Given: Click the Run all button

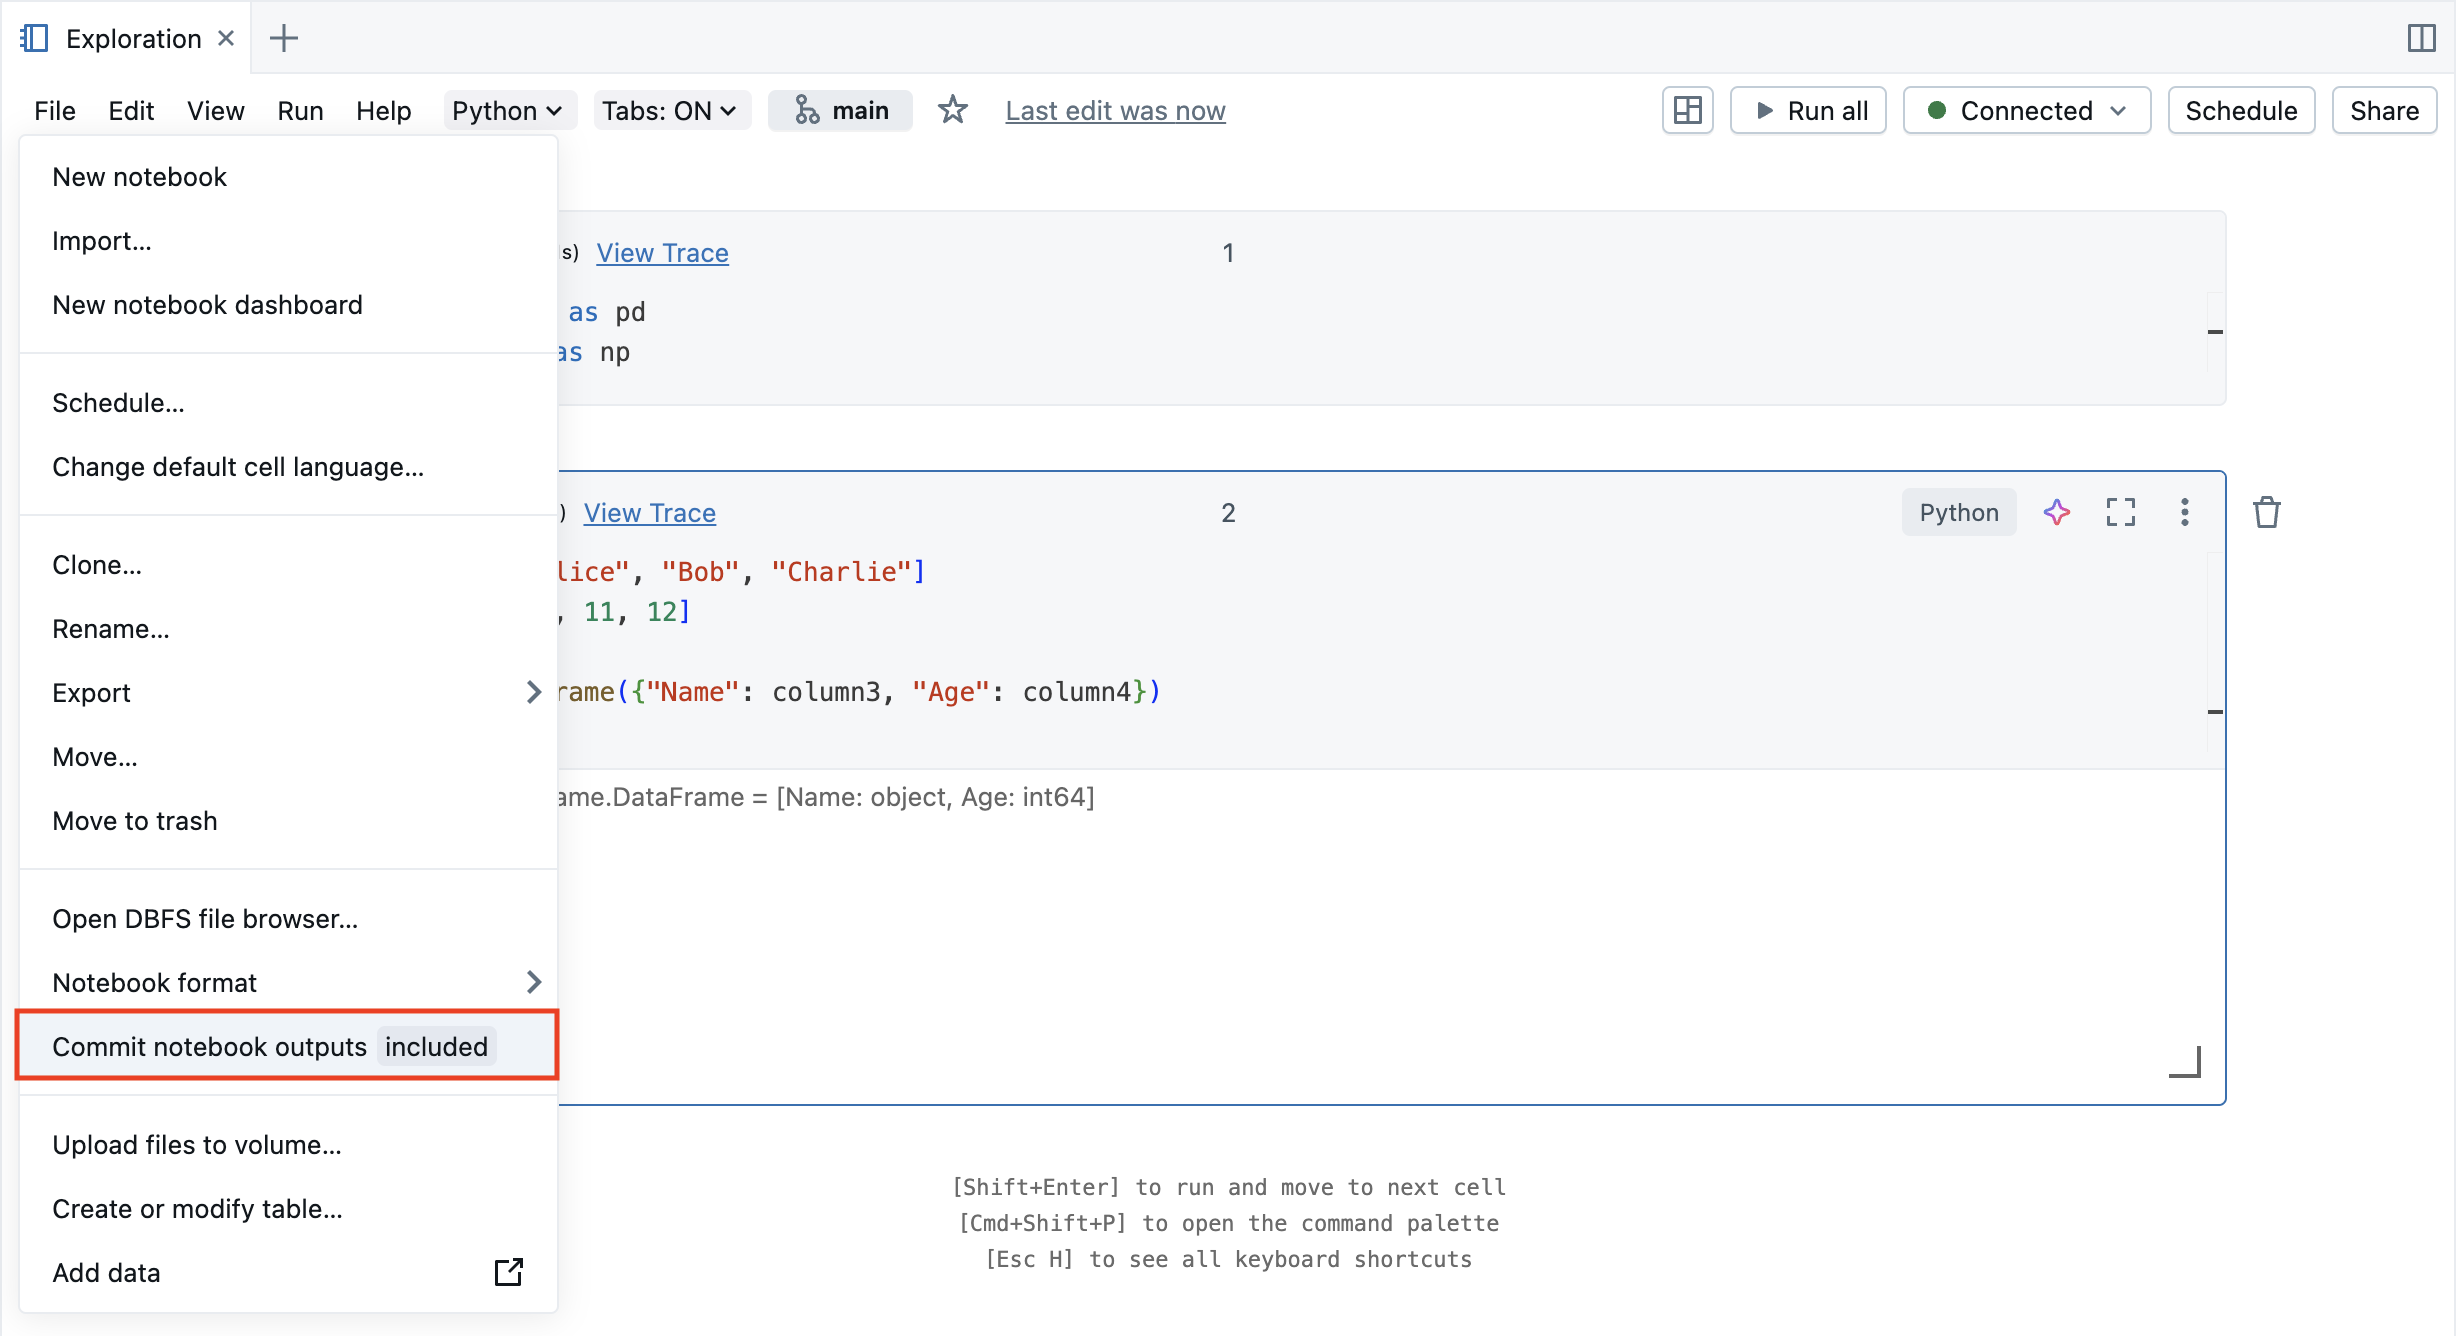Looking at the screenshot, I should (x=1808, y=110).
